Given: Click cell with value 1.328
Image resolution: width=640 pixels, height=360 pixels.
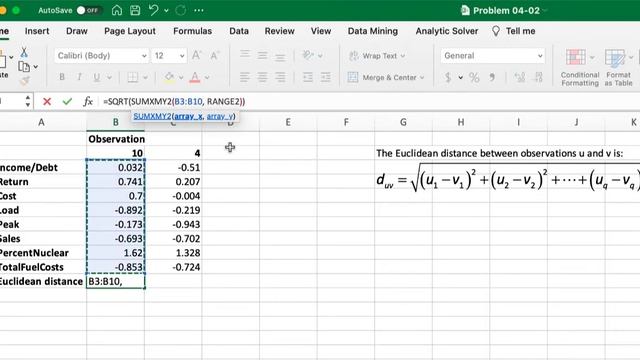Looking at the screenshot, I should [173, 253].
